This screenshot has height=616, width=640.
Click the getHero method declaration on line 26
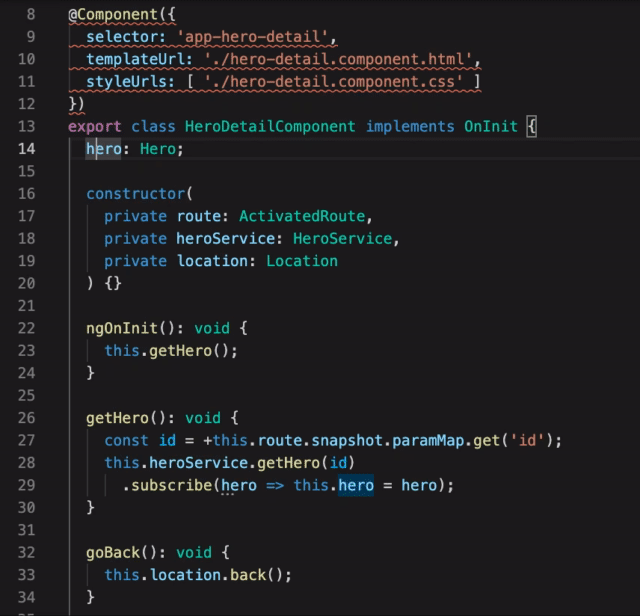click(118, 418)
